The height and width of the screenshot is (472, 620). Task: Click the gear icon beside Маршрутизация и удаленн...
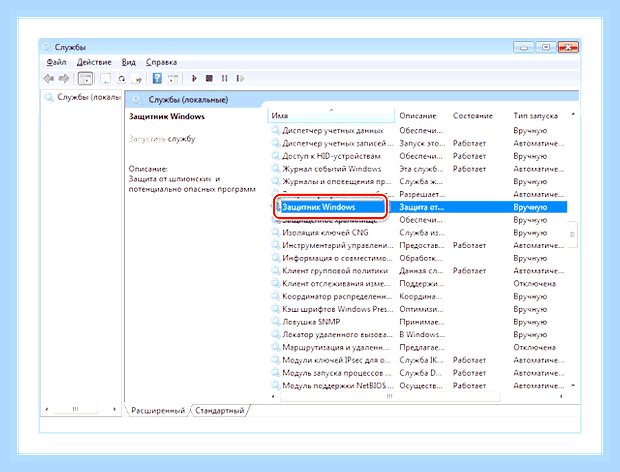pyautogui.click(x=275, y=347)
